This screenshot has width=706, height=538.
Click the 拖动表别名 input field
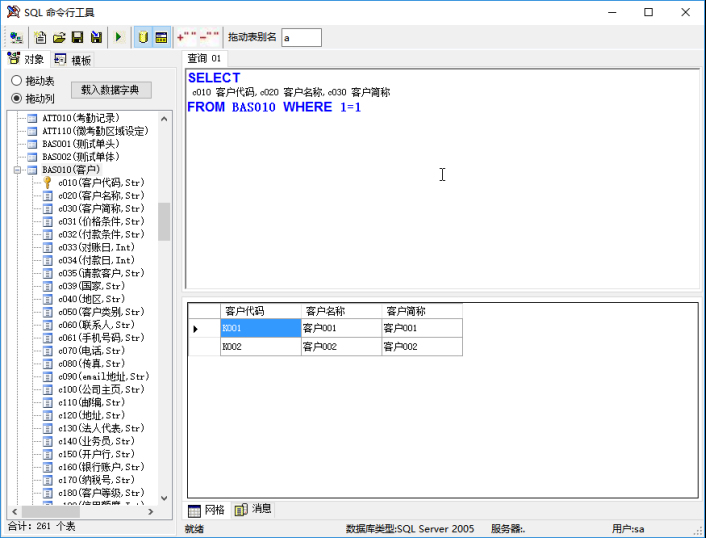[301, 37]
